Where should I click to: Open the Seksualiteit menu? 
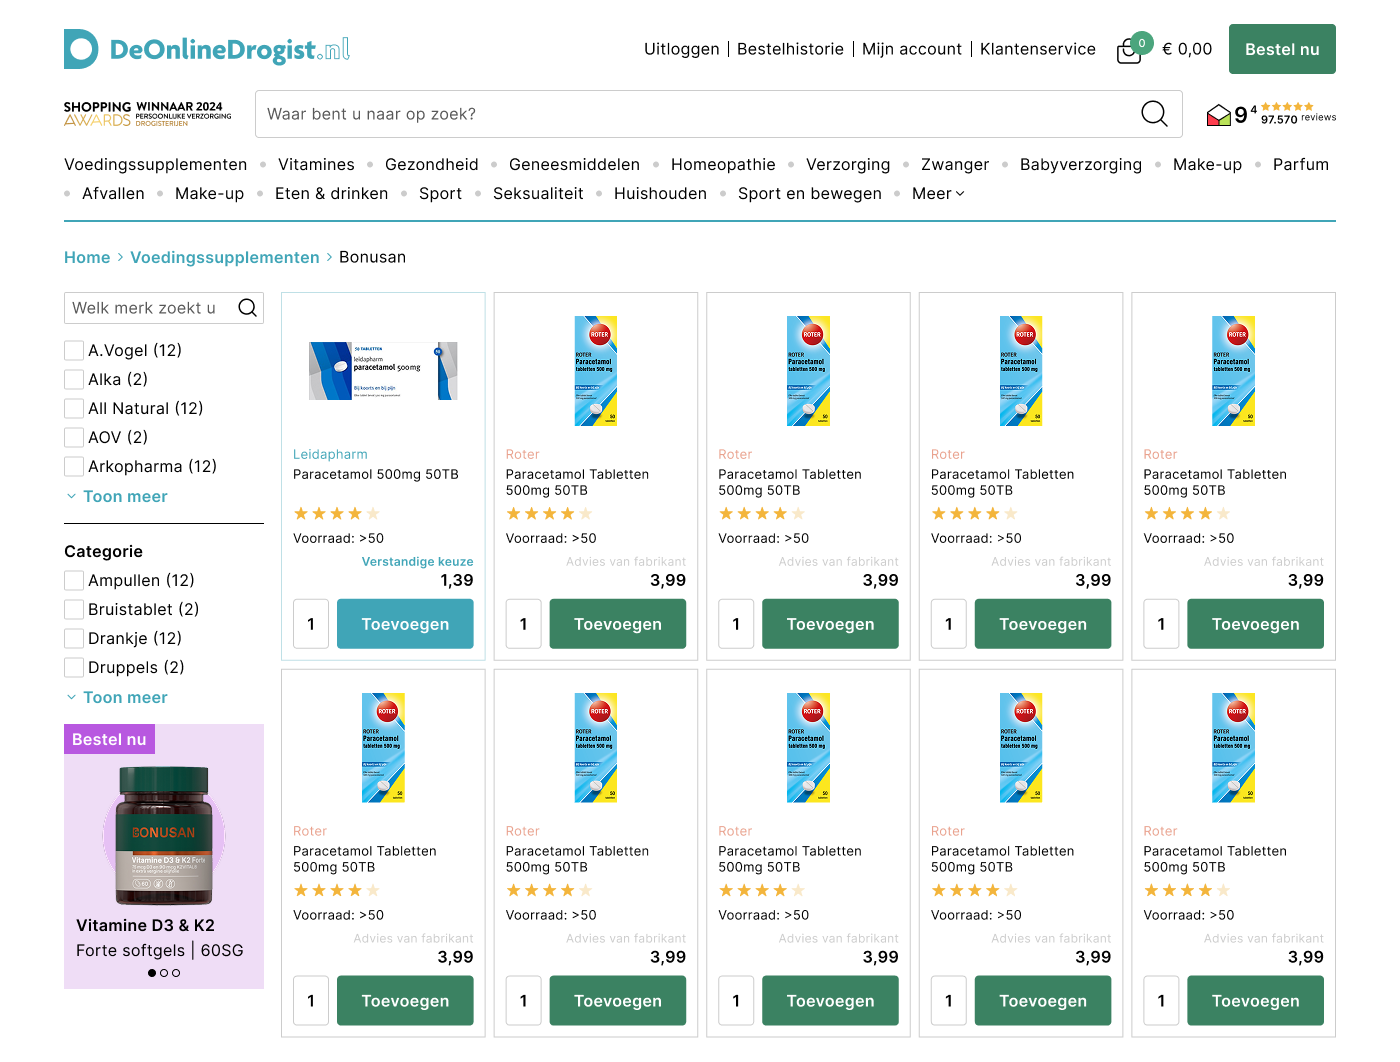tap(538, 193)
